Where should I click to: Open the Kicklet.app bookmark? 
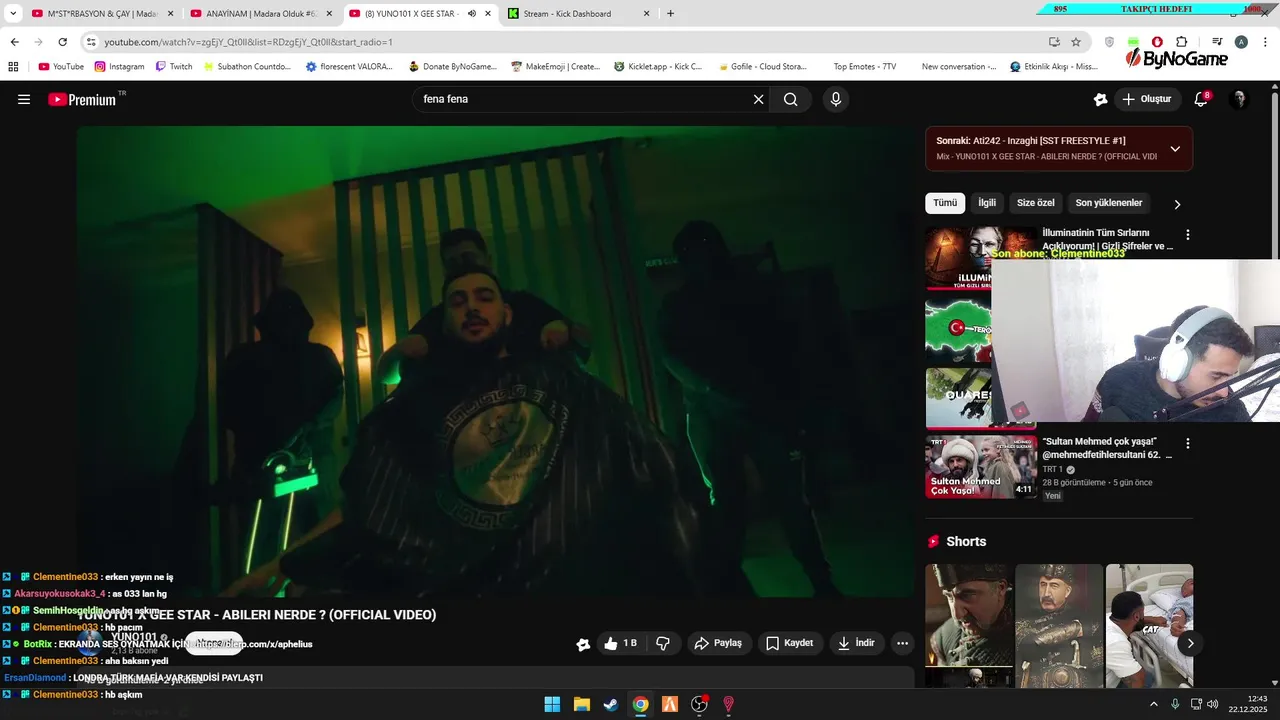(657, 67)
